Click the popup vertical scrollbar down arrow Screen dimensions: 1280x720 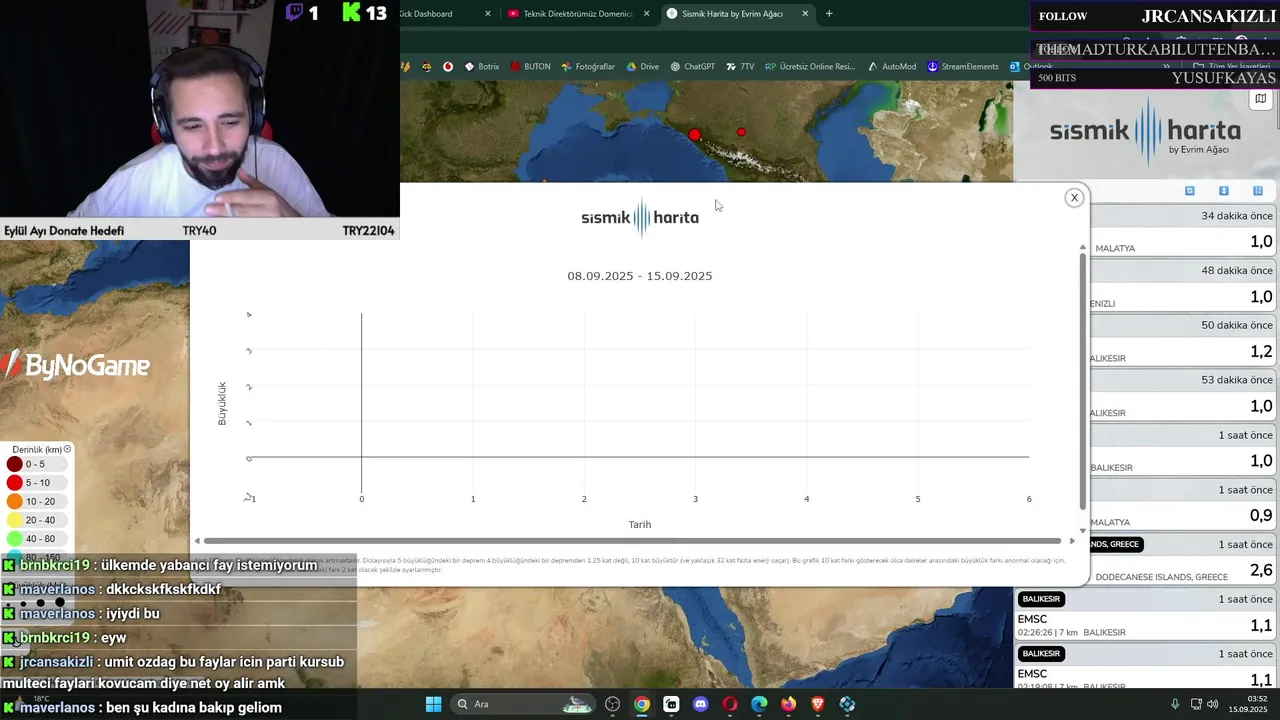(1082, 531)
